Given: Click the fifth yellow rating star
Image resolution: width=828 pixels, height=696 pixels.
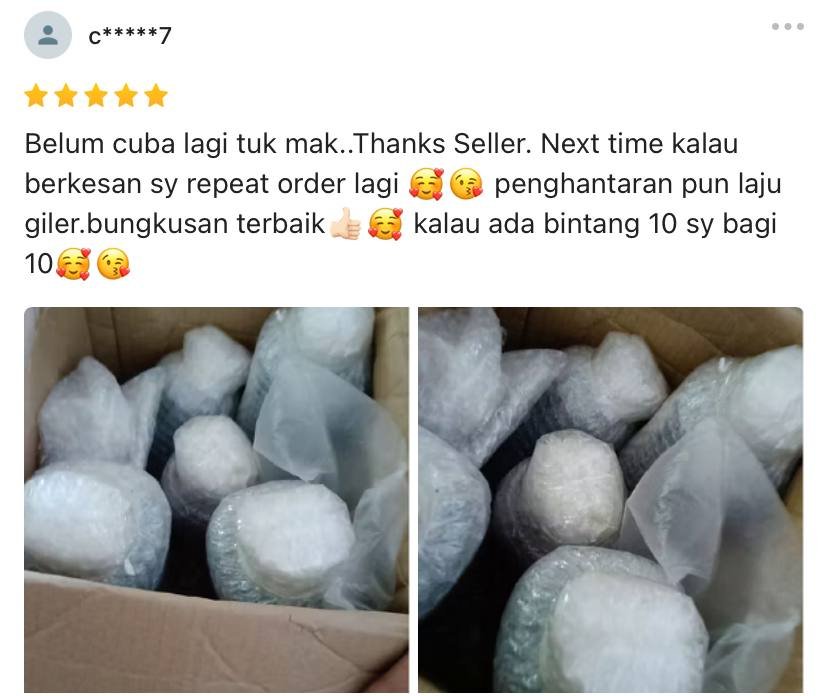Looking at the screenshot, I should coord(156,96).
